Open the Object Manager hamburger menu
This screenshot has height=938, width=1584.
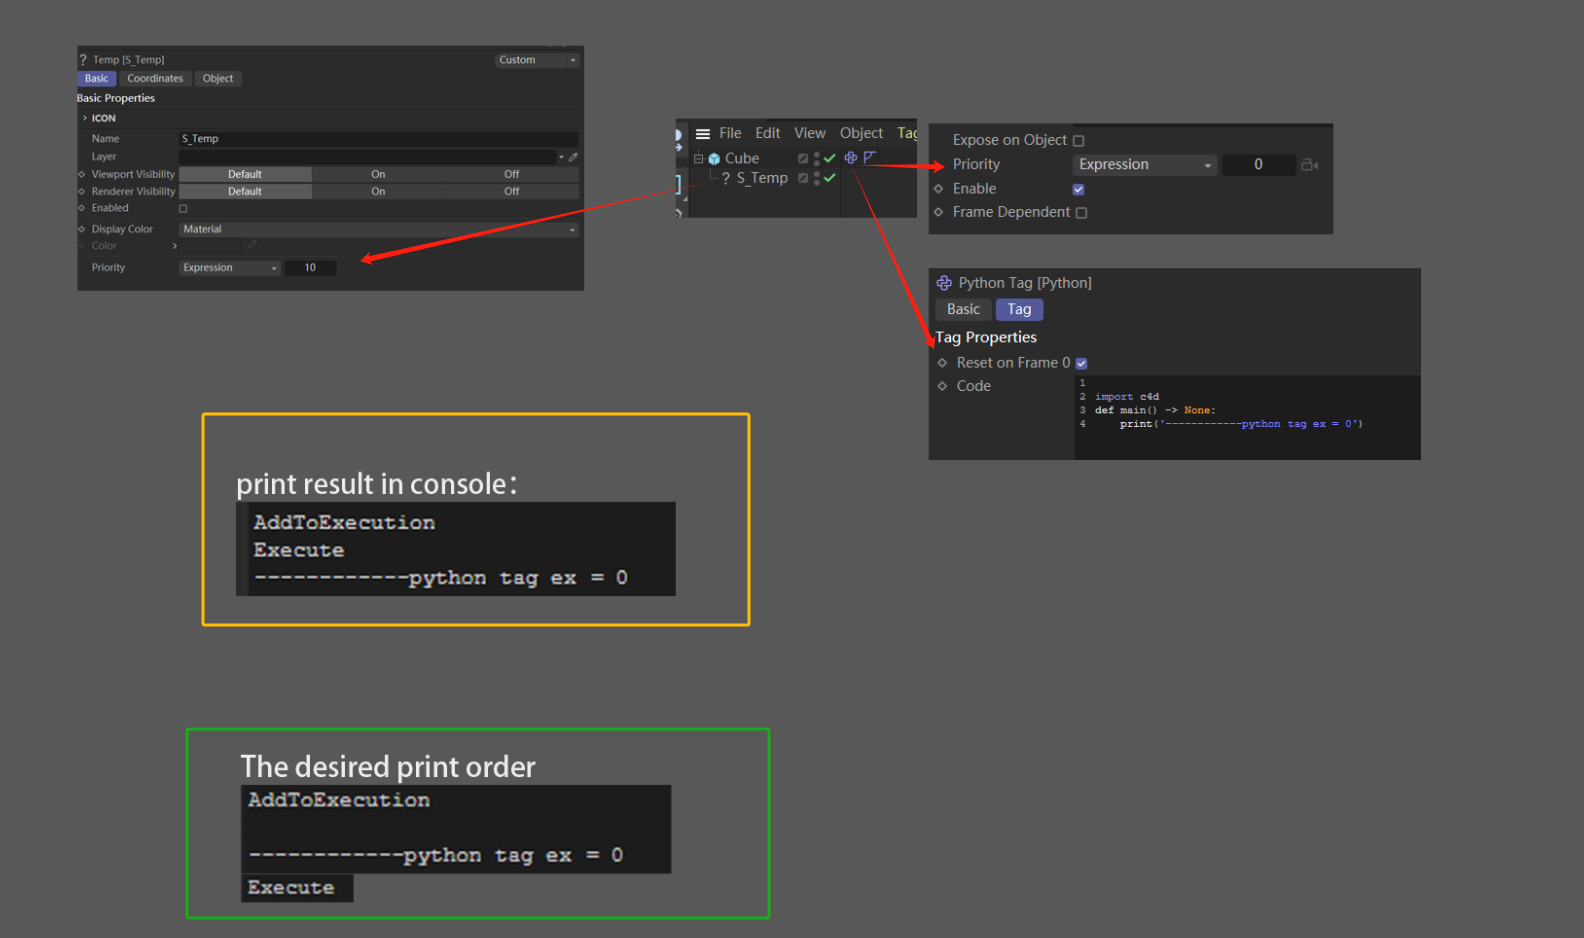coord(703,134)
